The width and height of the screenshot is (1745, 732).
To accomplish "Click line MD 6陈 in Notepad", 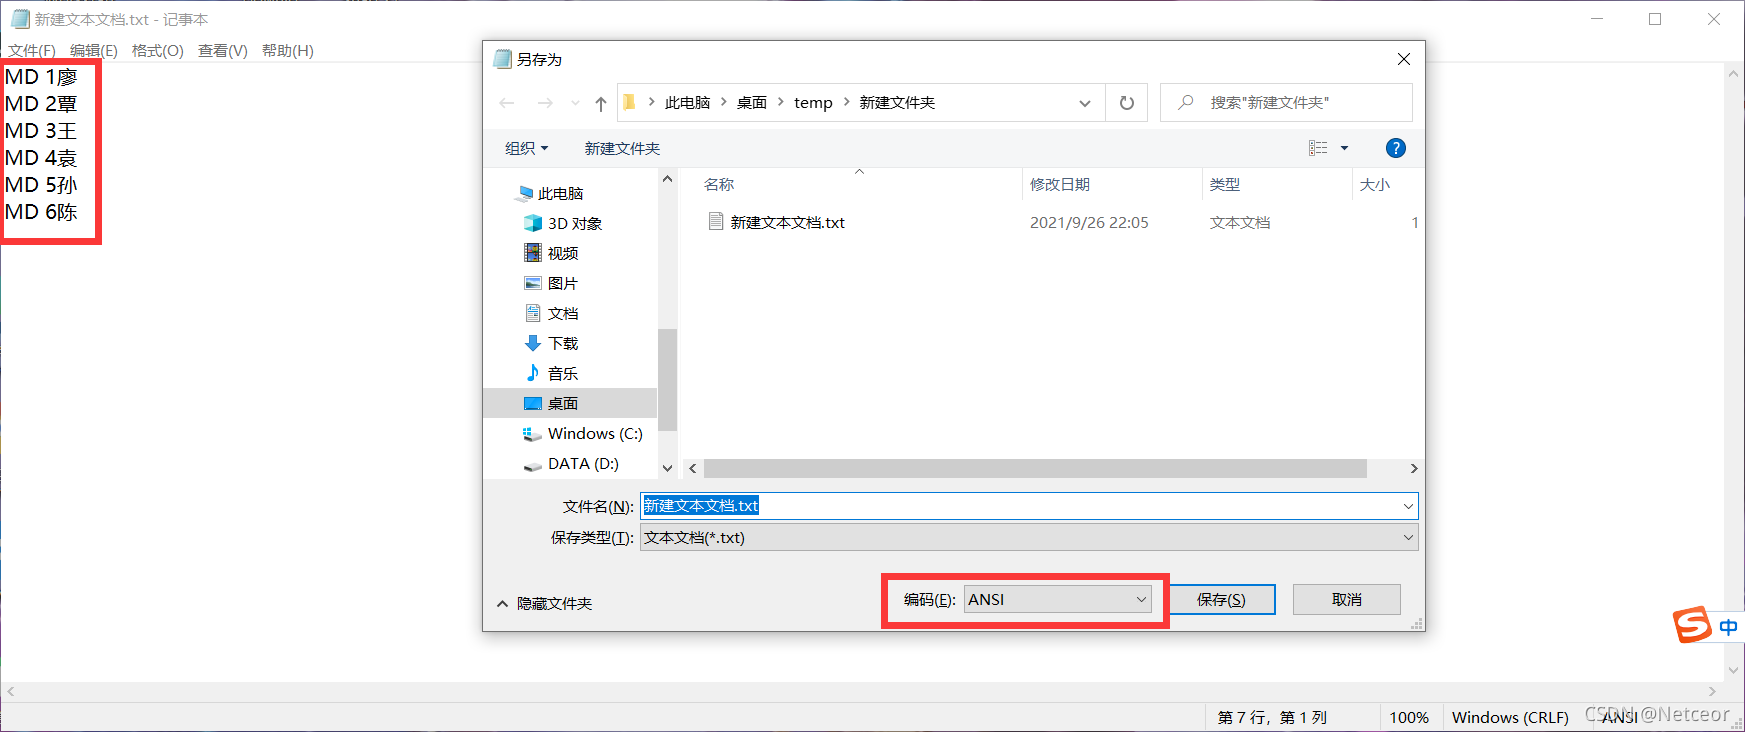I will (x=41, y=212).
